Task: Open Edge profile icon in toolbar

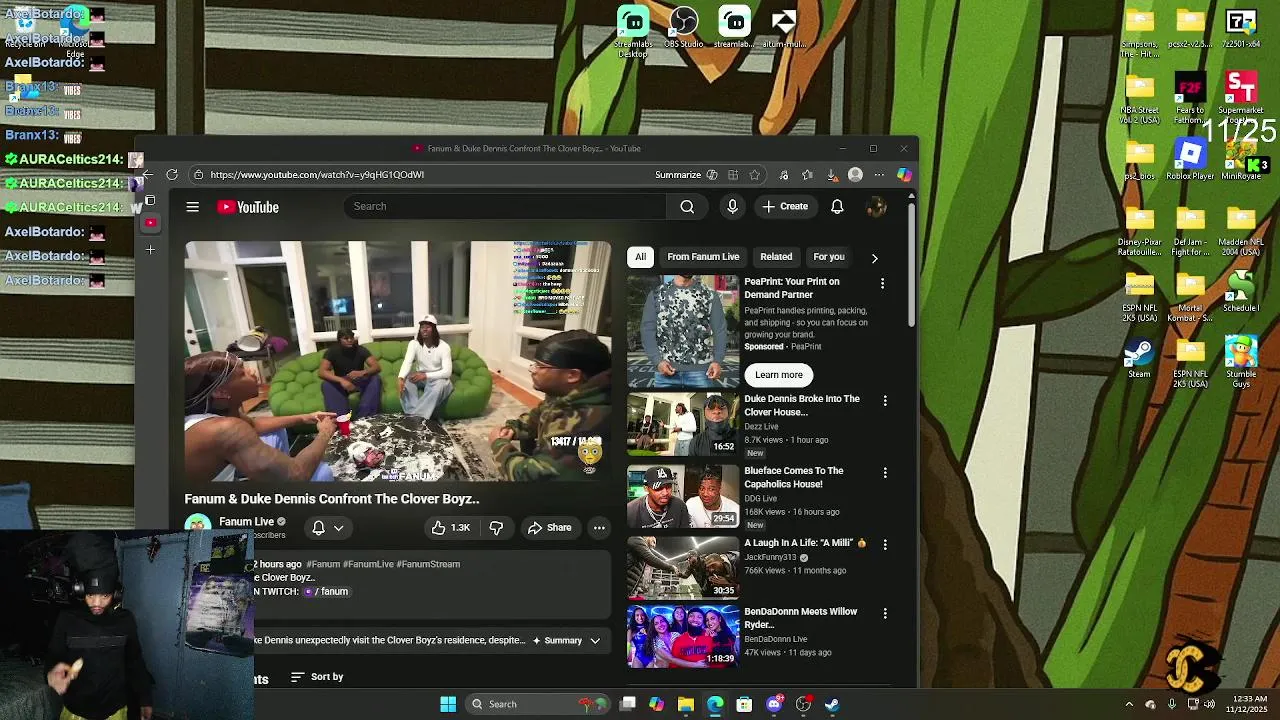Action: (855, 174)
